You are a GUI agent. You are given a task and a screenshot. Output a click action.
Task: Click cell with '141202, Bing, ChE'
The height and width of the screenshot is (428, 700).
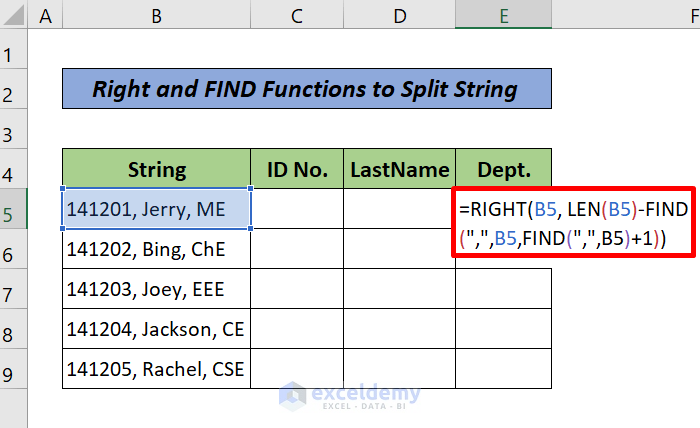tap(156, 250)
